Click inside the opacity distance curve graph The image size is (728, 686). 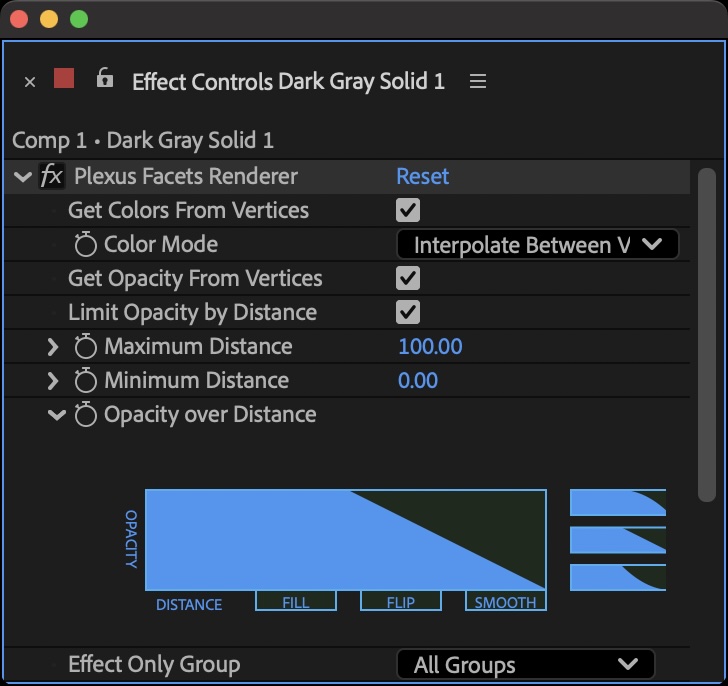(x=345, y=540)
